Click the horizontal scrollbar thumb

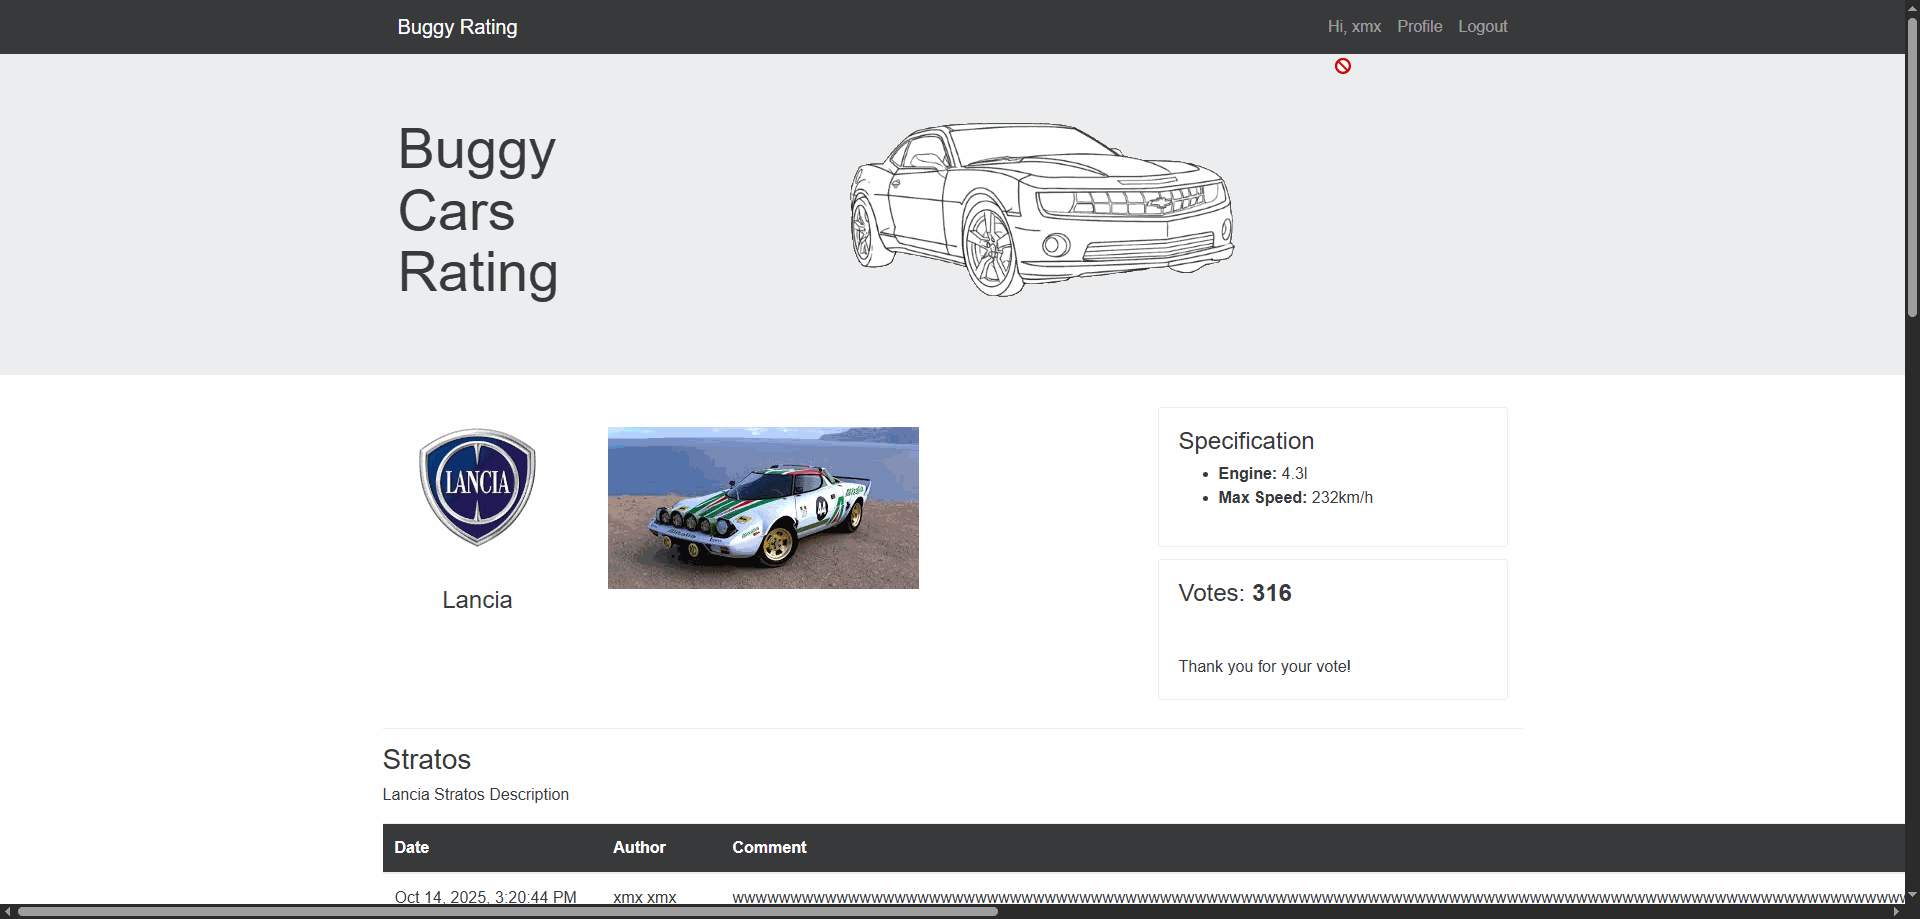click(508, 911)
